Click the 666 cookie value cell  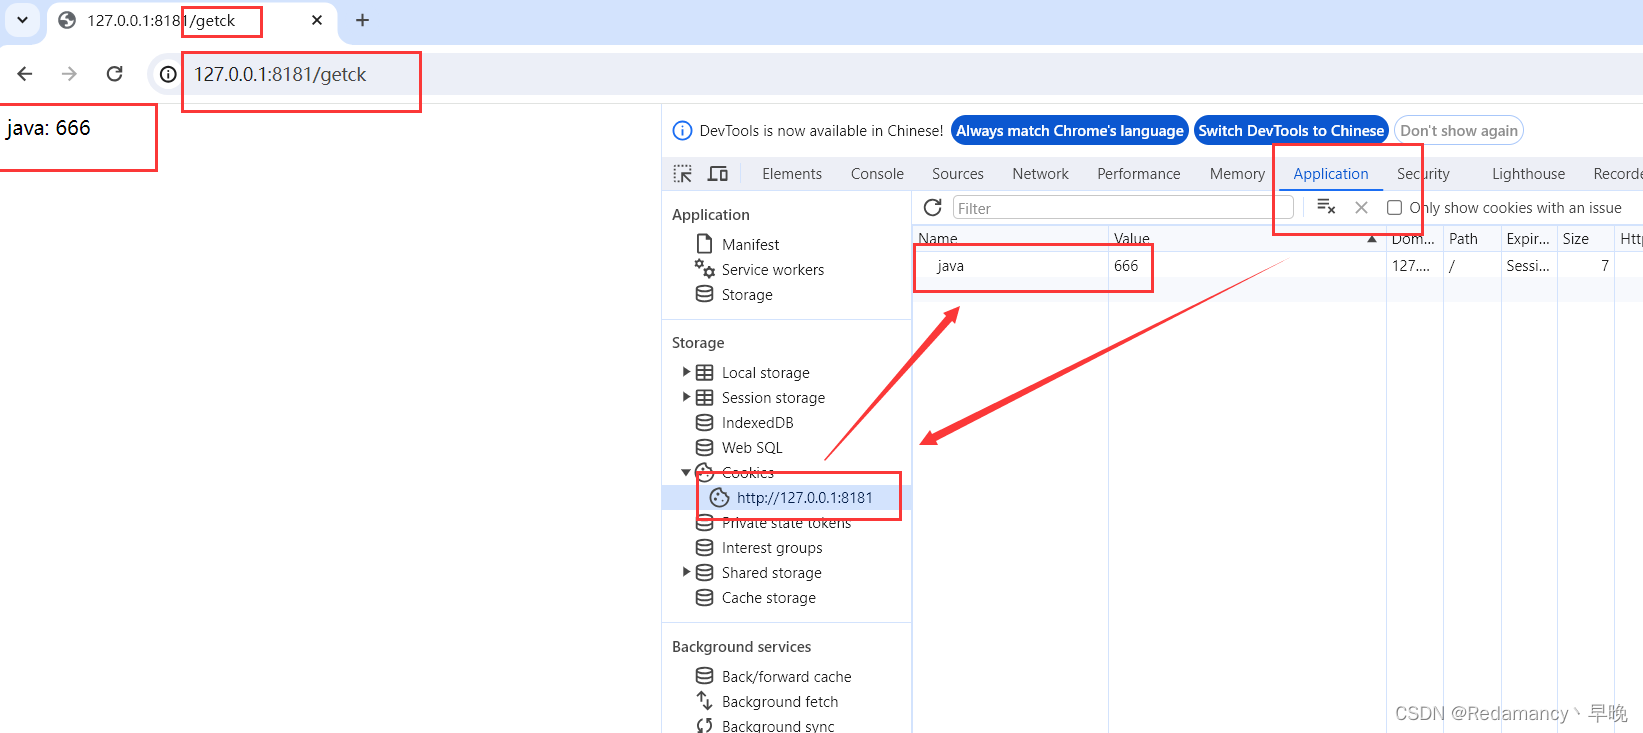pyautogui.click(x=1246, y=266)
